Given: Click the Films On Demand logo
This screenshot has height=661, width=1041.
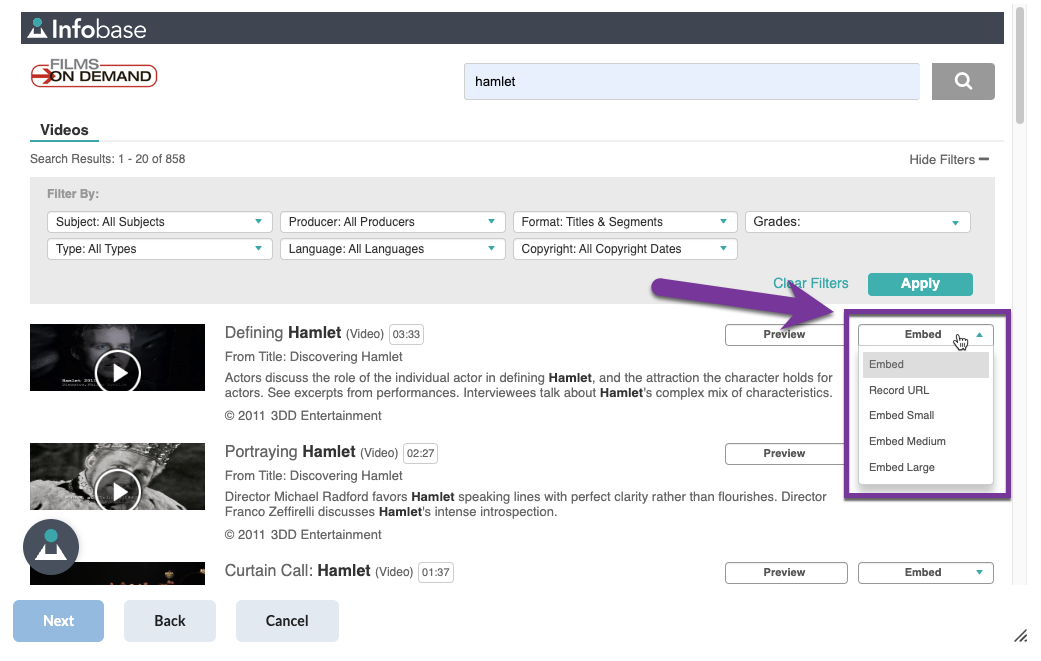Looking at the screenshot, I should click(93, 73).
